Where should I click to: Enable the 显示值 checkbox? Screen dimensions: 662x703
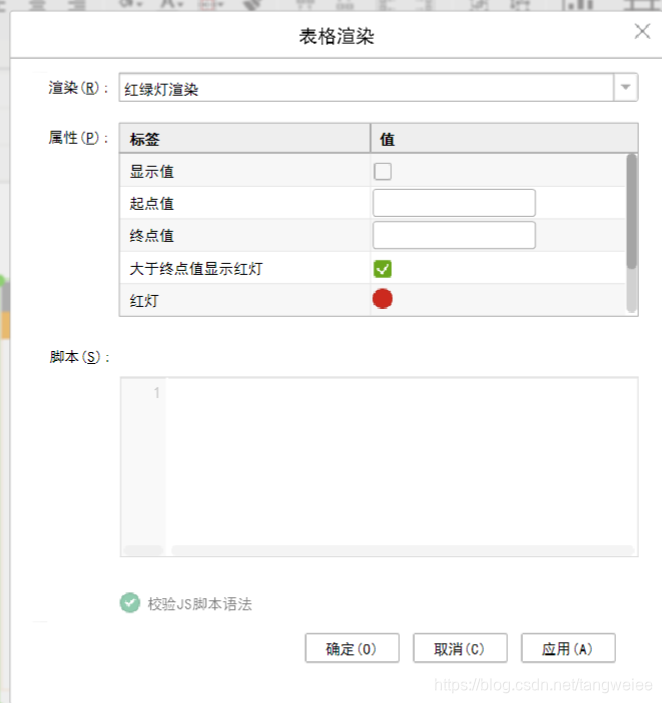383,171
